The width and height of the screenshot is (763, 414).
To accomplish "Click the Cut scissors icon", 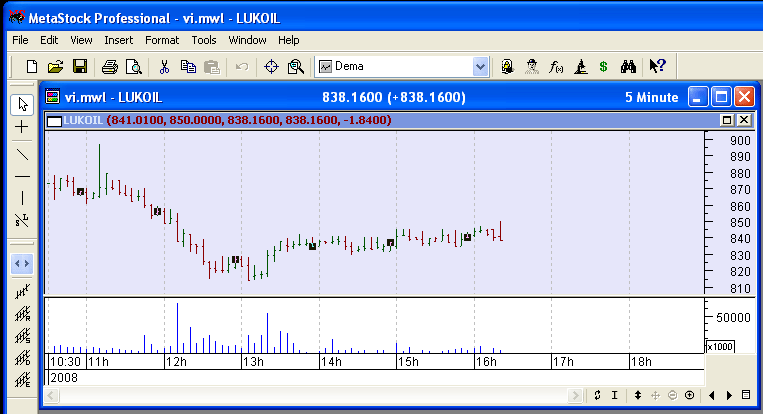I will click(x=164, y=67).
